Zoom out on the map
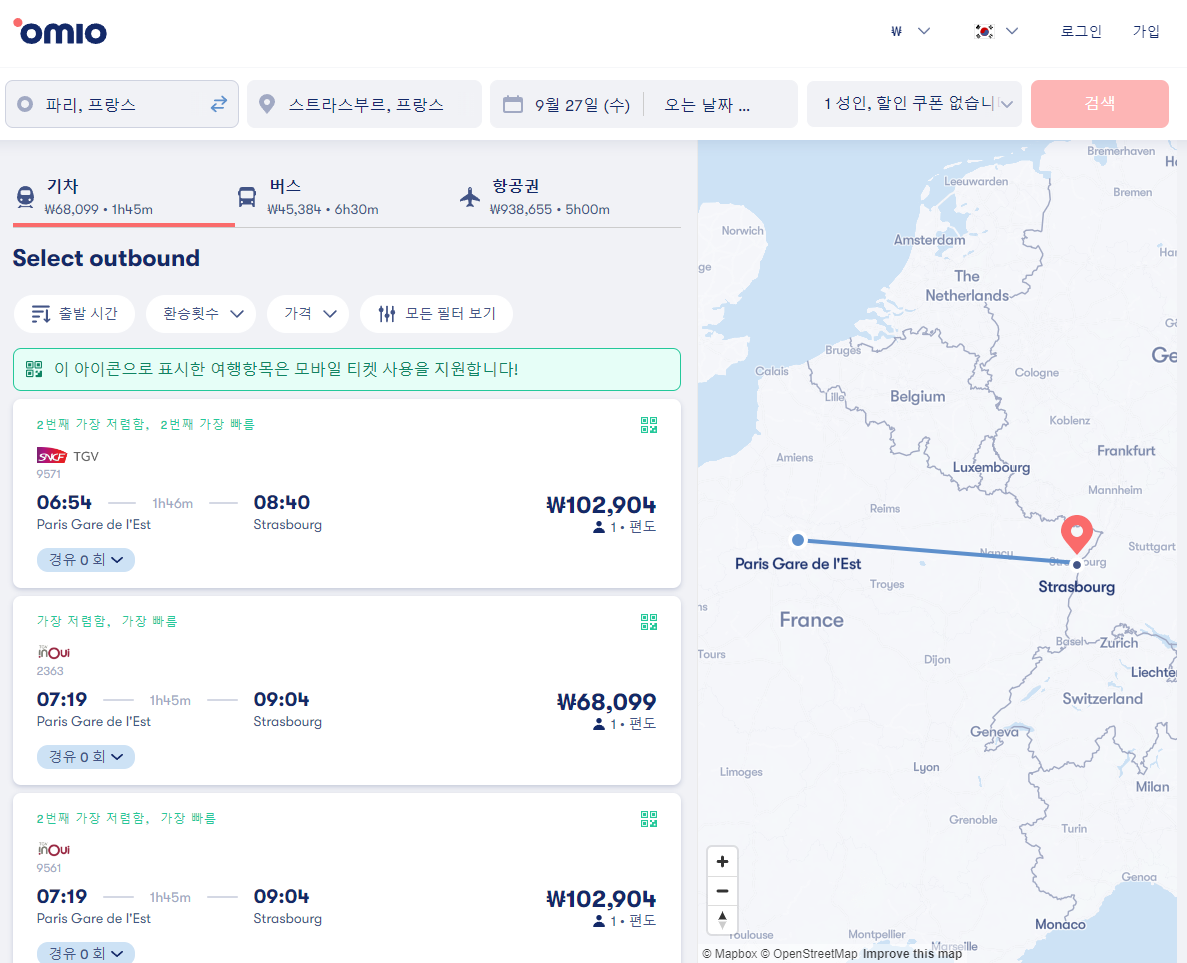 point(722,891)
